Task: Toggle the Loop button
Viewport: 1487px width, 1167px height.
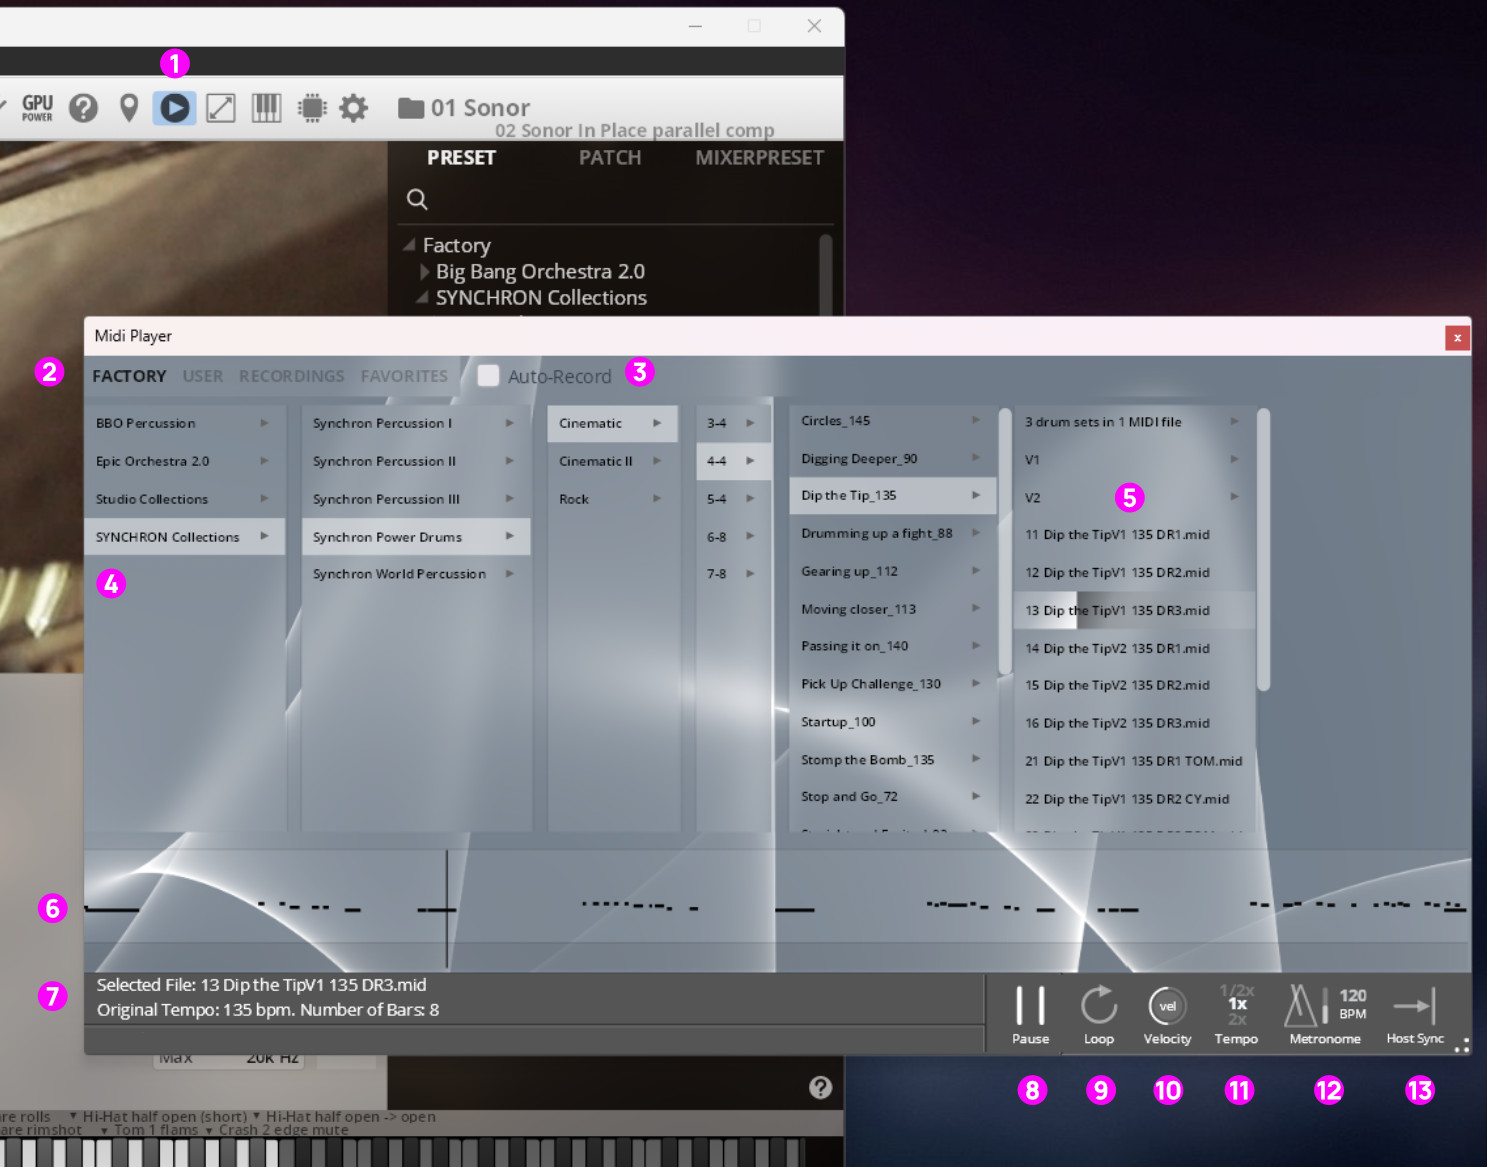Action: [x=1098, y=1007]
